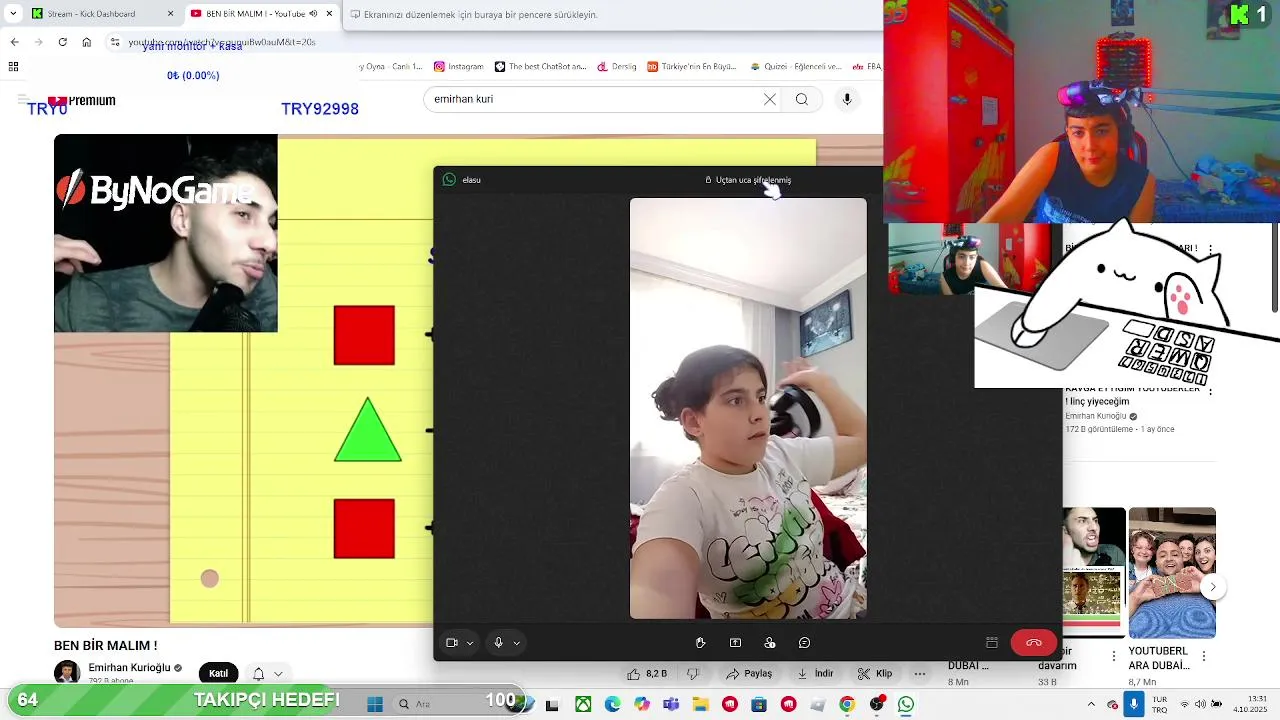This screenshot has width=1280, height=720.
Task: Click İndir download button
Action: (x=815, y=674)
